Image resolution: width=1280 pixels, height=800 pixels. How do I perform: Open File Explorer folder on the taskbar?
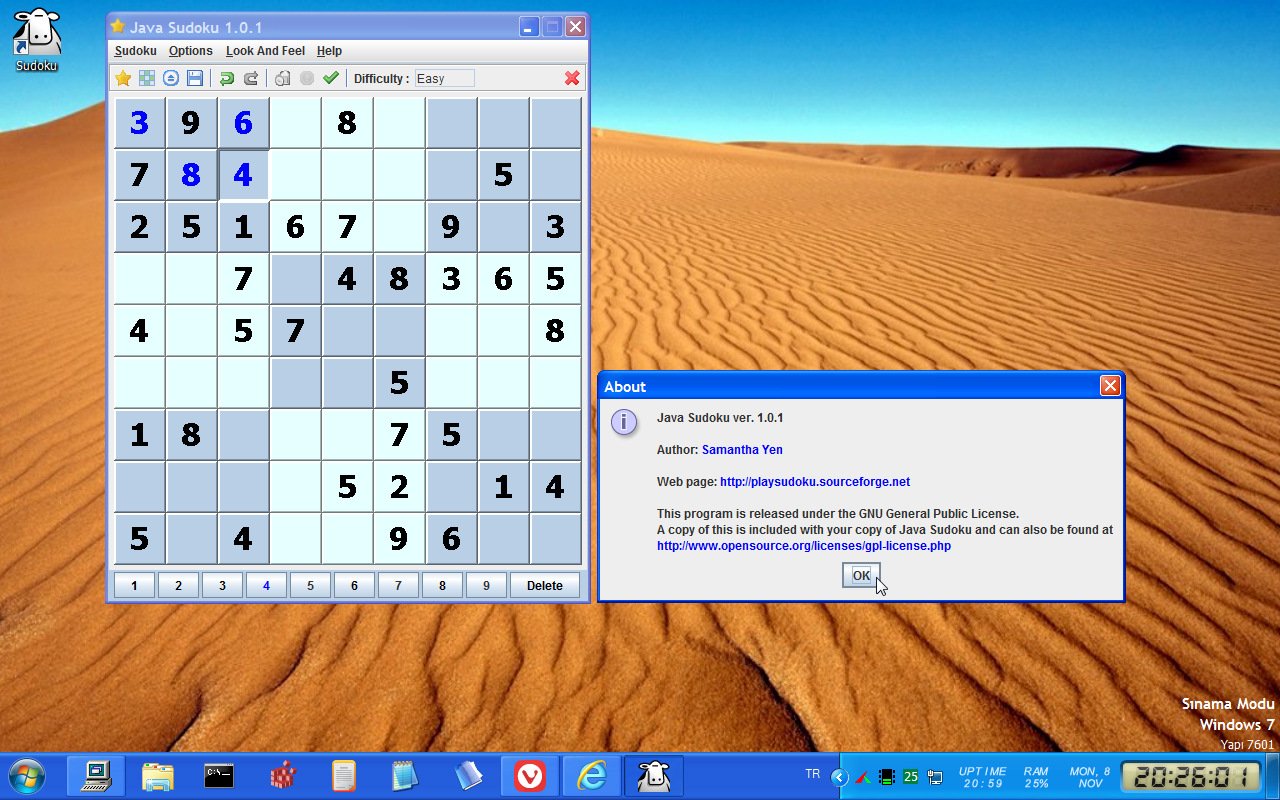click(x=158, y=776)
